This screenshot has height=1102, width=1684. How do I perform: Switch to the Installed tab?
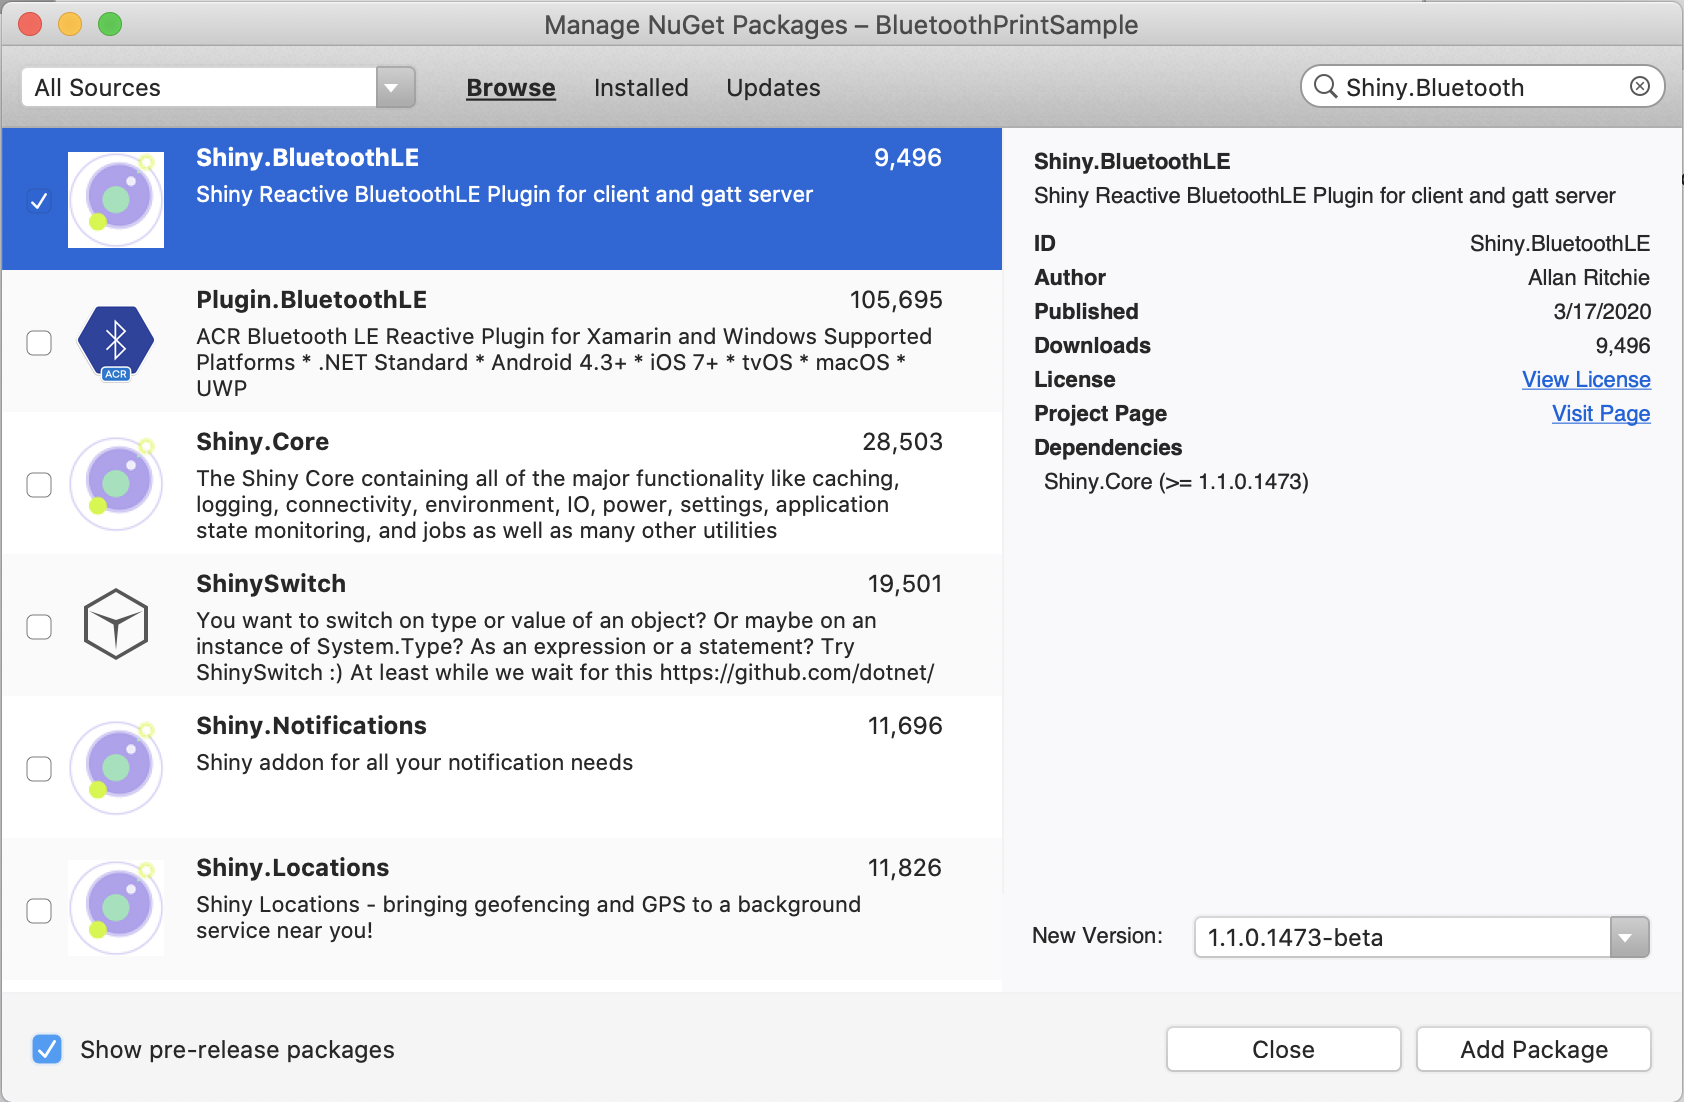[x=641, y=88]
